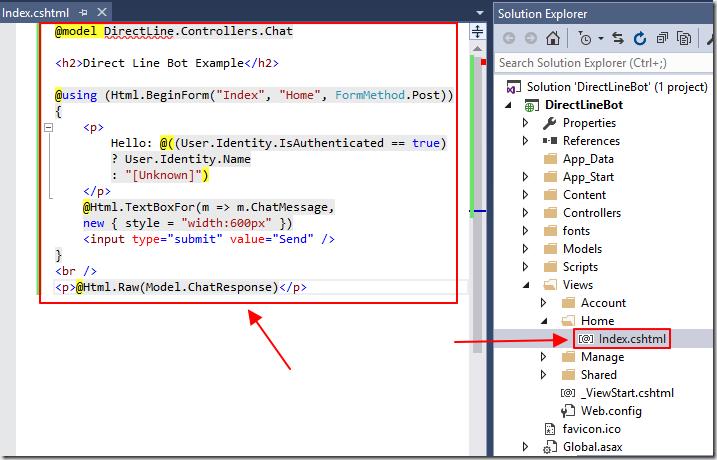717x460 pixels.
Task: Close the Index.cshtml tab
Action: pos(102,12)
